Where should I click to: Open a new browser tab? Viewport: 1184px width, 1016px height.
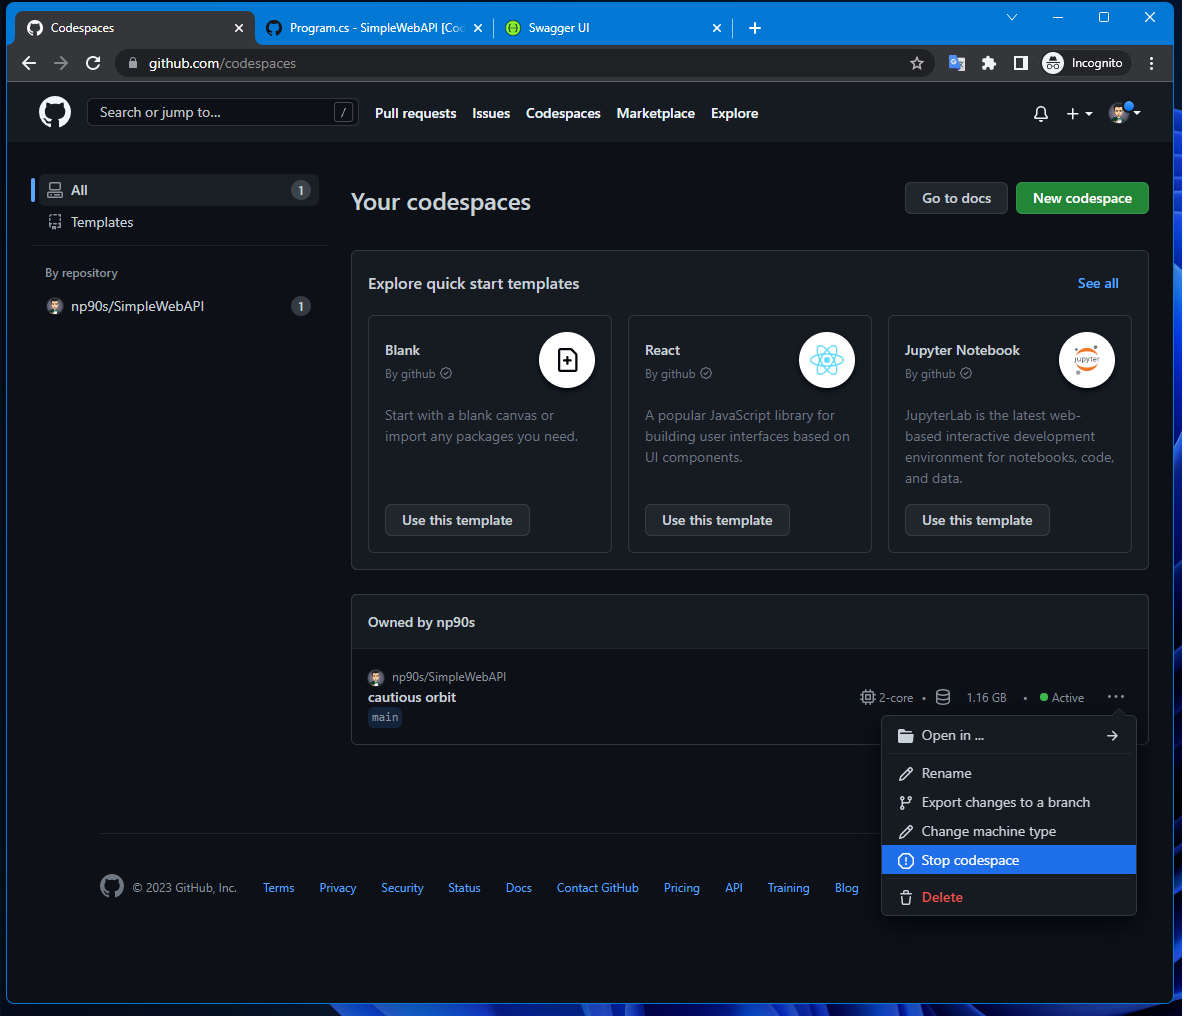754,28
